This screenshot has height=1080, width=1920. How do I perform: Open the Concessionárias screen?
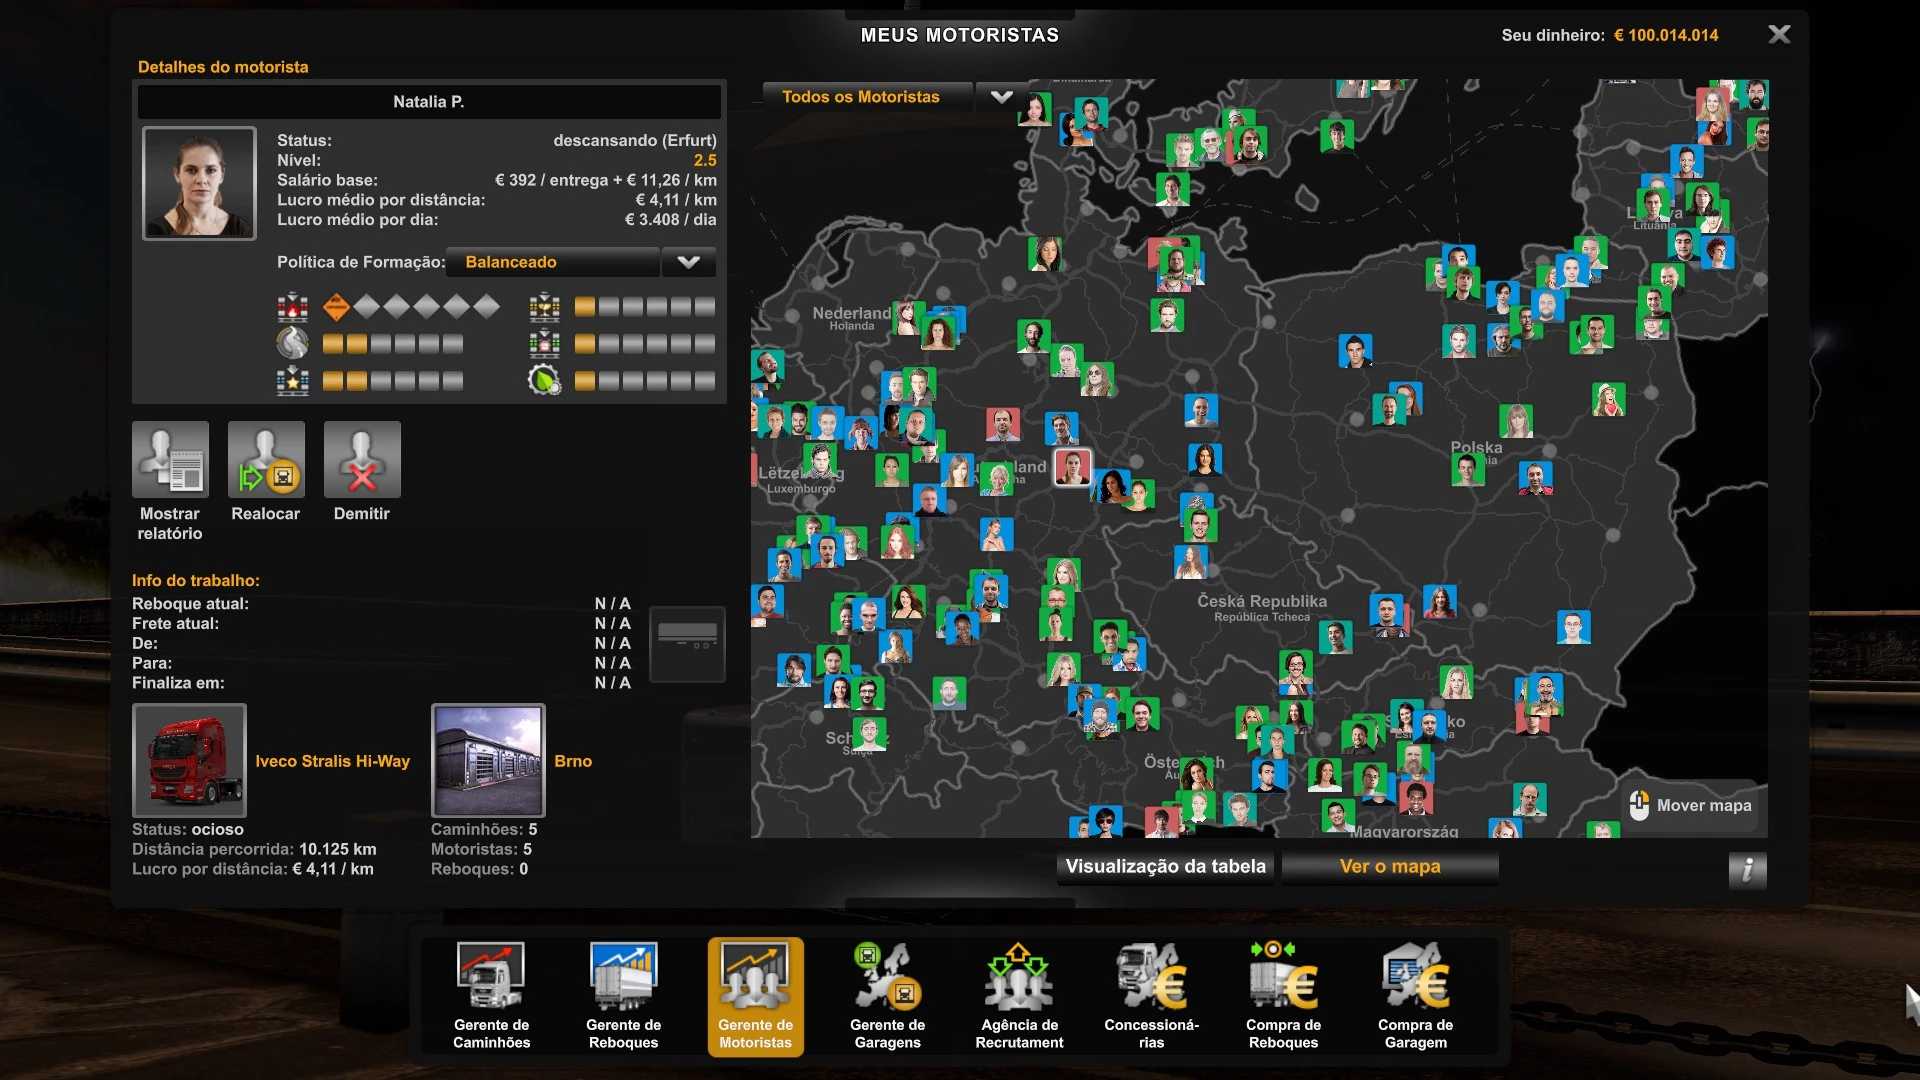pyautogui.click(x=1151, y=995)
